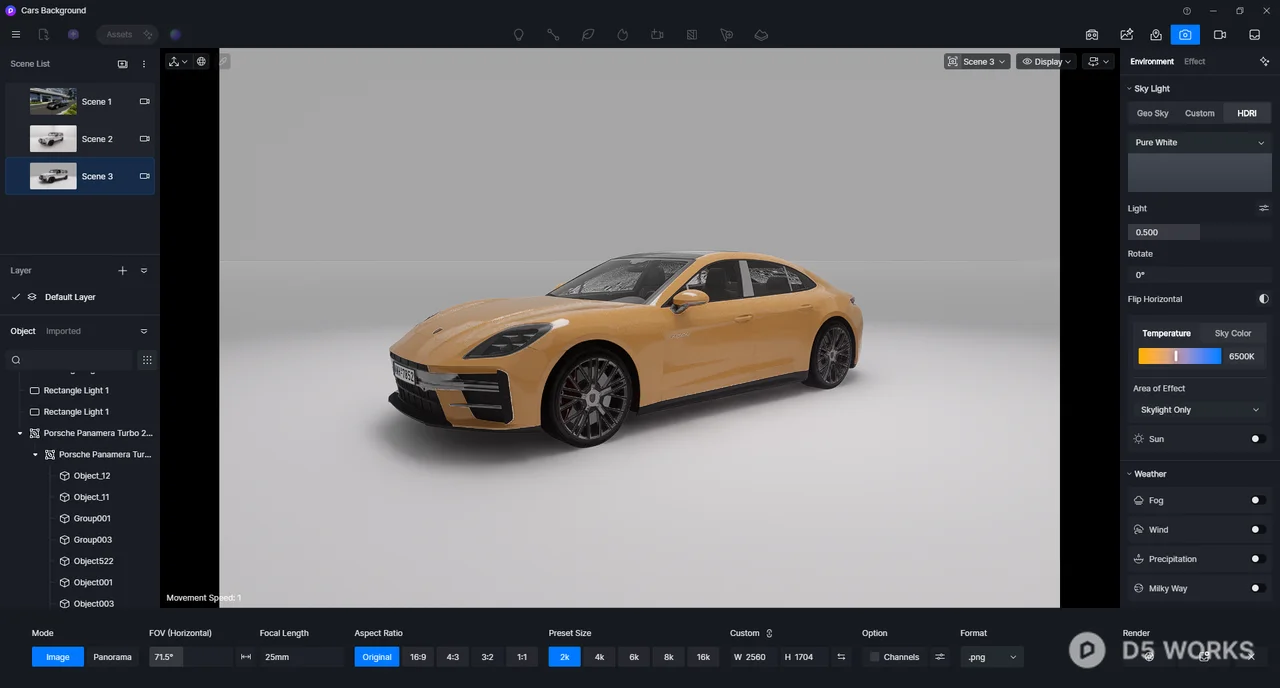Image resolution: width=1280 pixels, height=688 pixels.
Task: Open the Display options dropdown
Action: [x=1047, y=62]
